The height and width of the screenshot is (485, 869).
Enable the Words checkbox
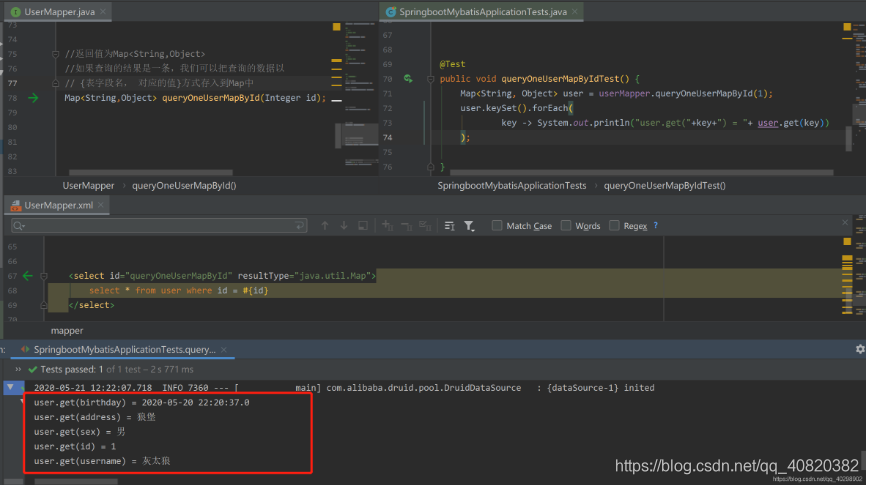566,226
